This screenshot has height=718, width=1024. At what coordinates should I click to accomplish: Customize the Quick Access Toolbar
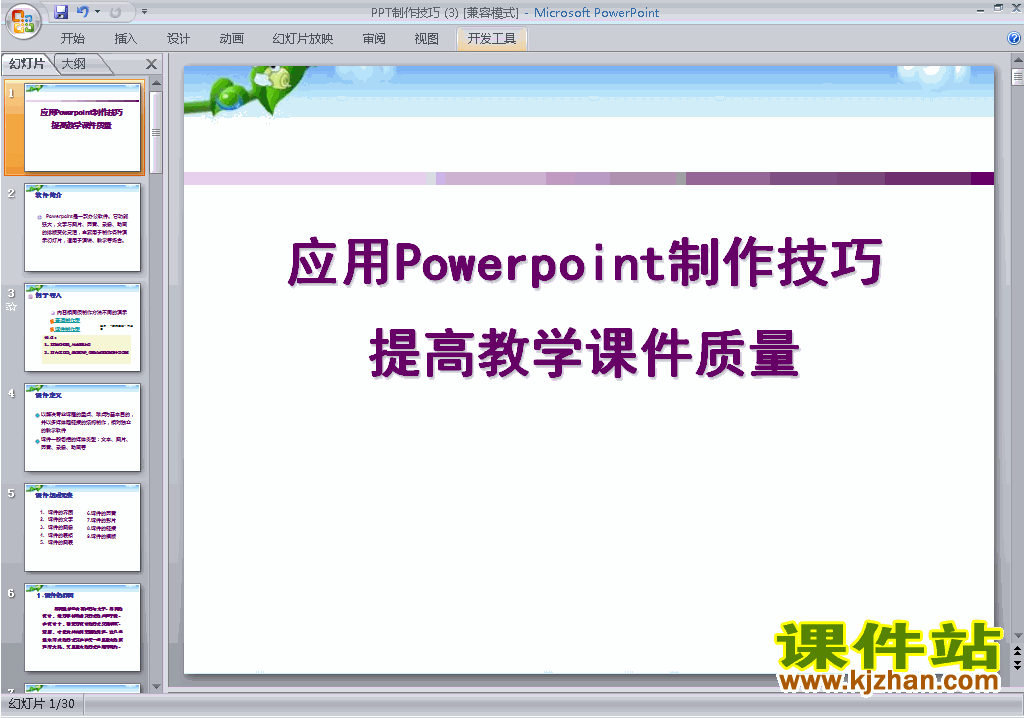tap(144, 12)
